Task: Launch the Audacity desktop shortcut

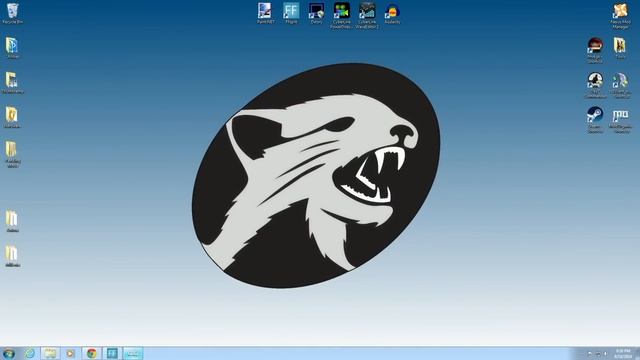Action: click(392, 13)
